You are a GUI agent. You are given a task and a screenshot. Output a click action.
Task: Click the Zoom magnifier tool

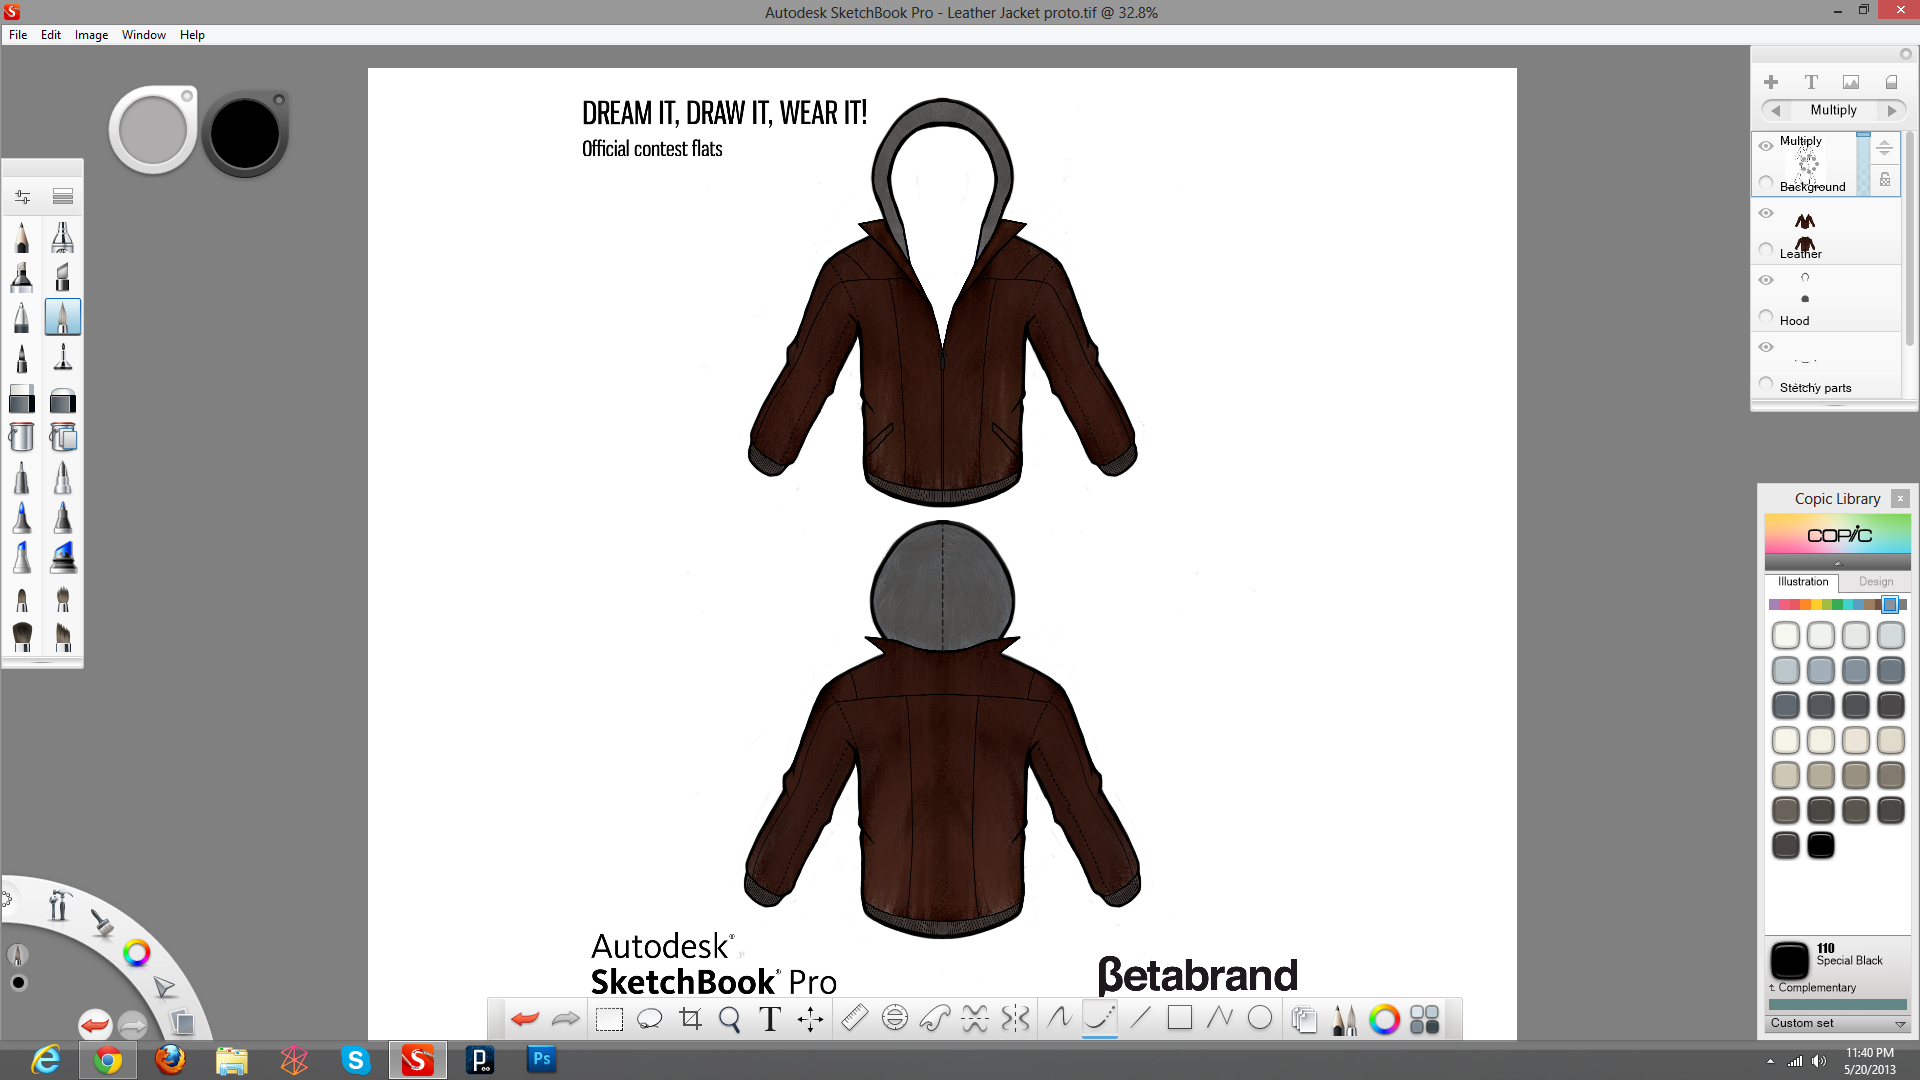[730, 1019]
